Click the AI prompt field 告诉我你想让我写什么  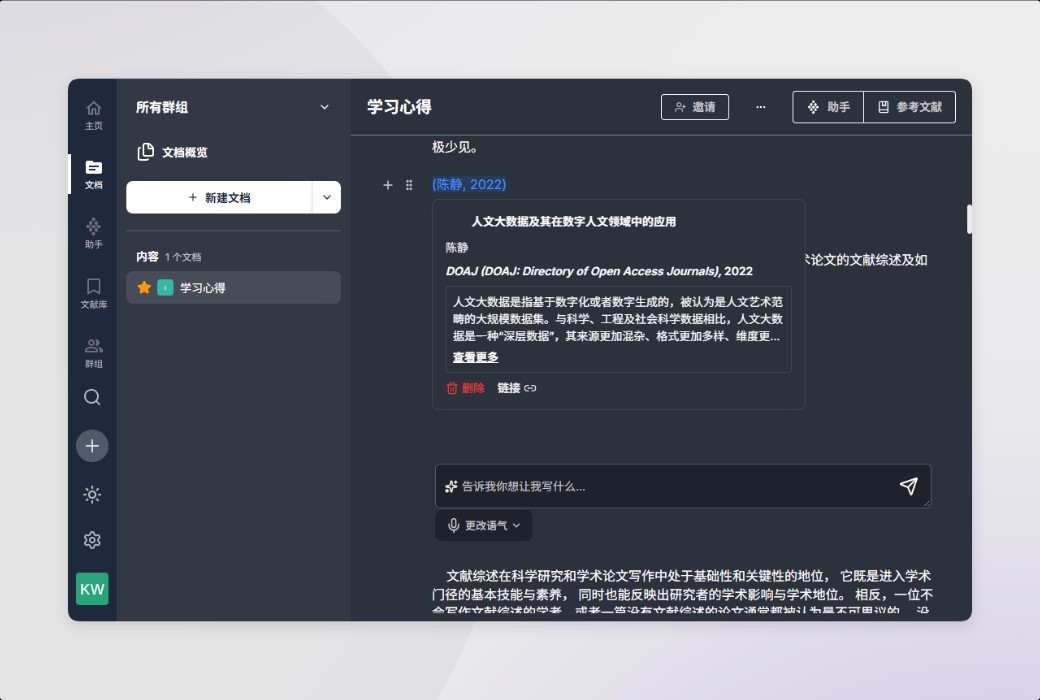[x=683, y=486]
